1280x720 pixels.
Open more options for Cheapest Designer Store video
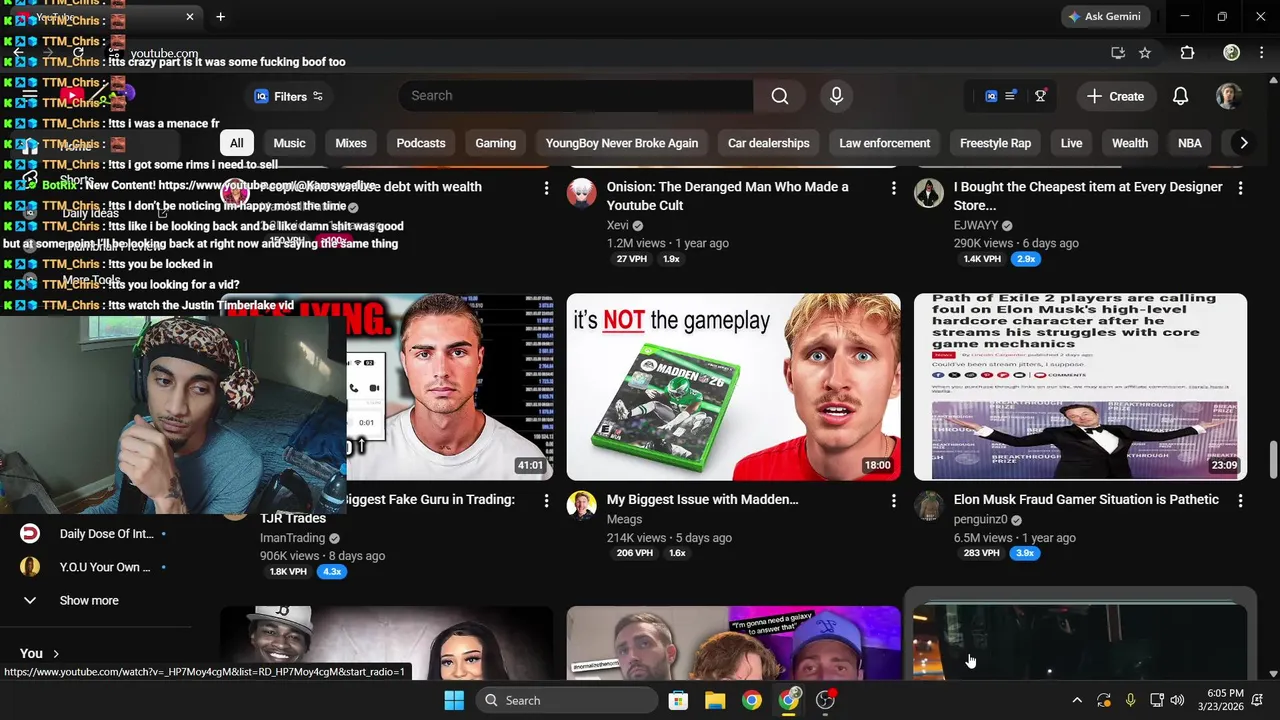pos(1240,188)
